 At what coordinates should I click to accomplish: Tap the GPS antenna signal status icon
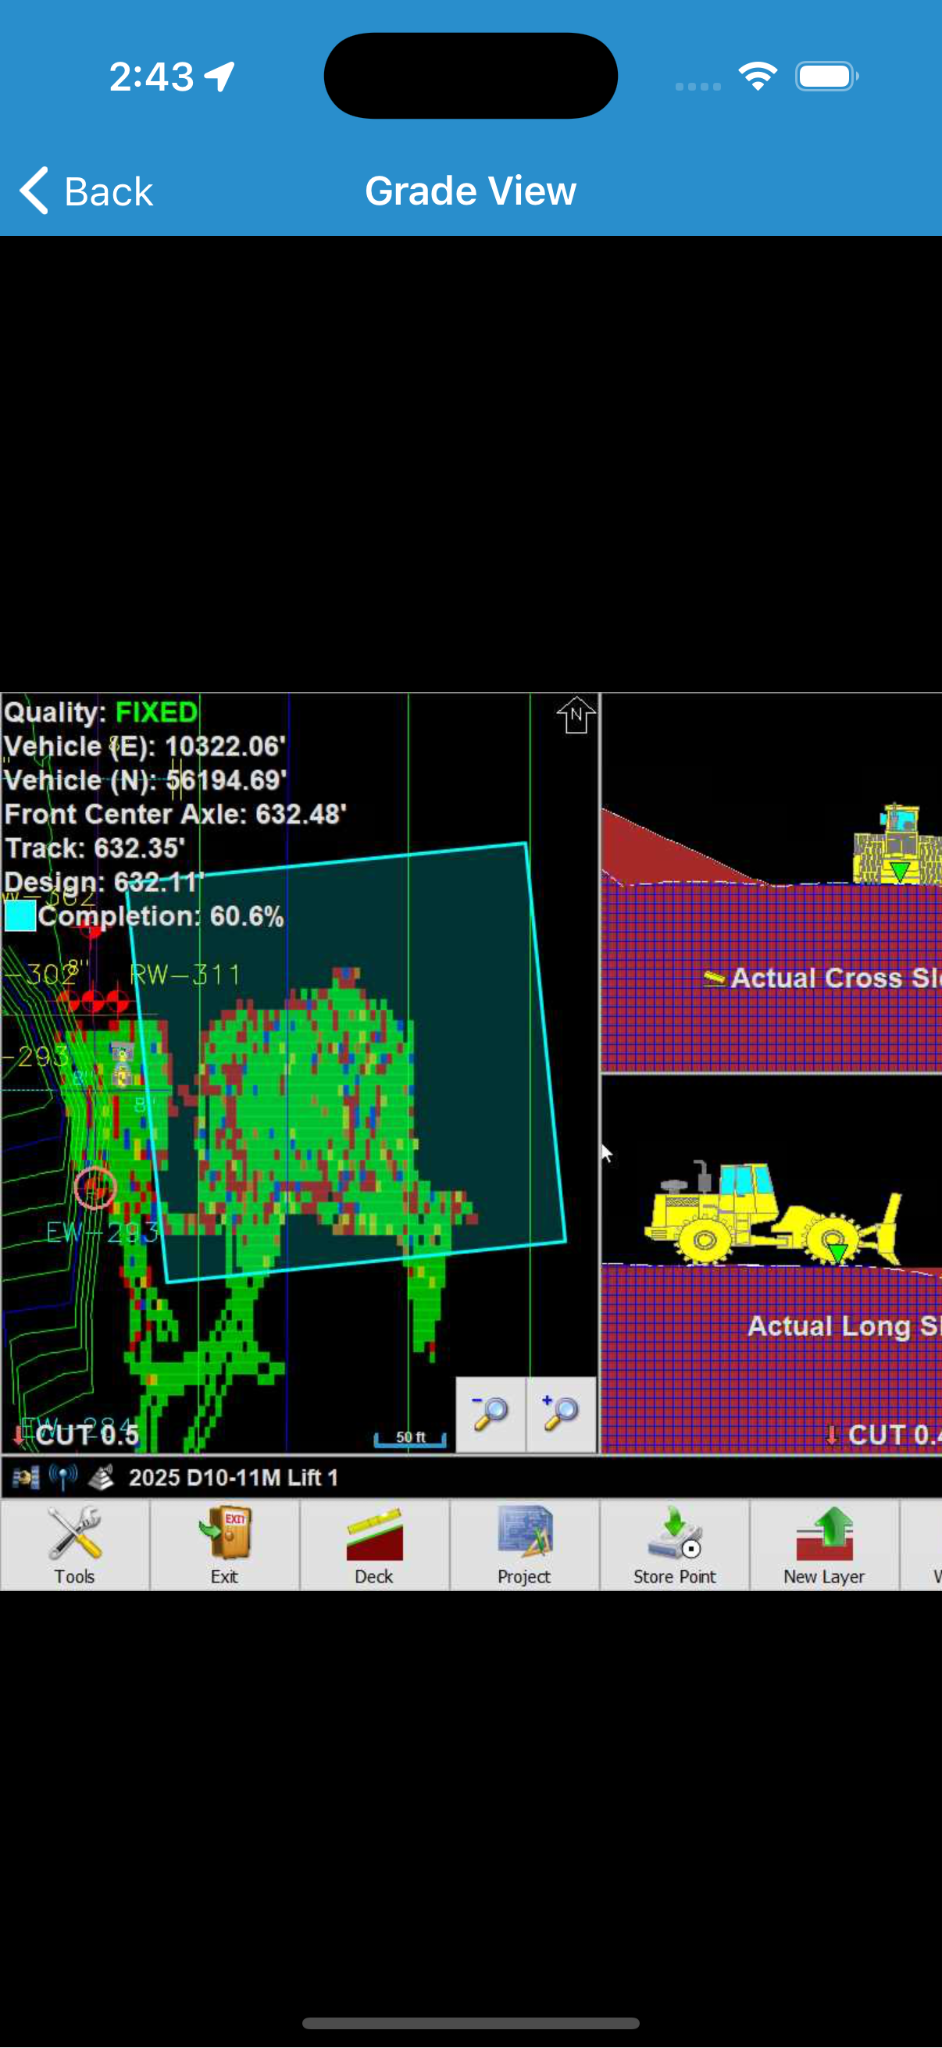coord(63,1477)
